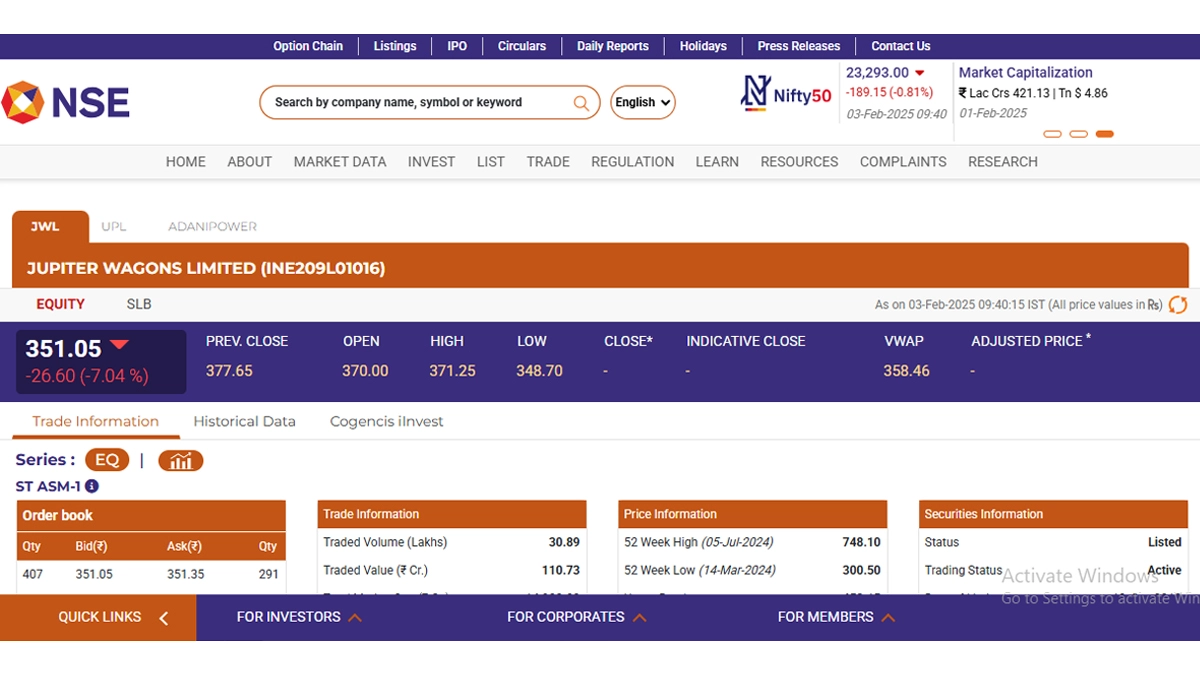
Task: Open the English language dropdown
Action: coord(643,102)
